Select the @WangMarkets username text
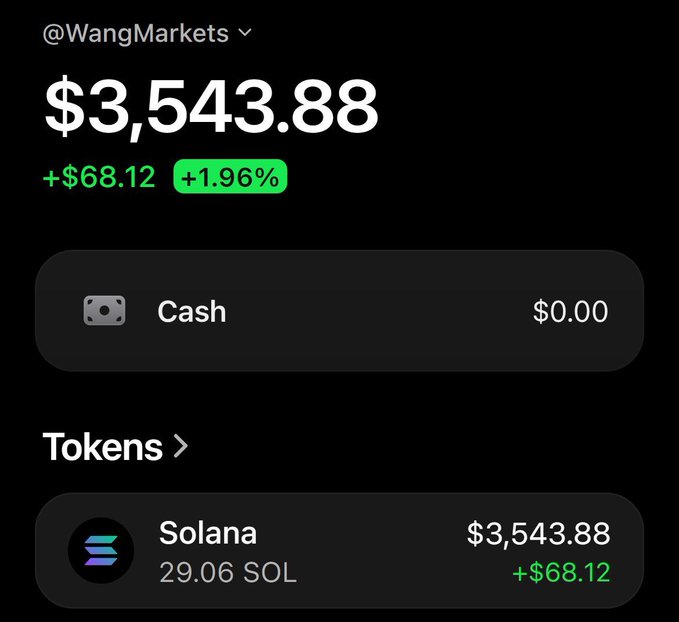Viewport: 679px width, 622px height. point(136,34)
